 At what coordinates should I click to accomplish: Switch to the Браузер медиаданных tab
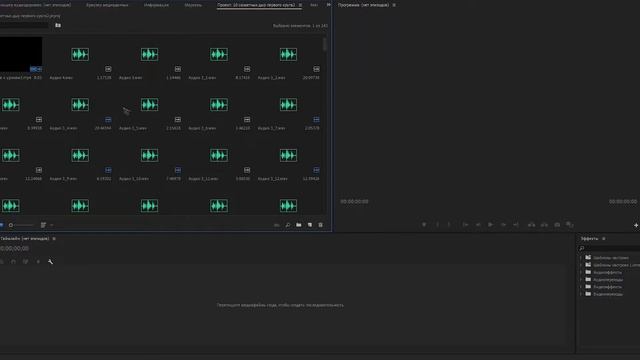coord(107,5)
